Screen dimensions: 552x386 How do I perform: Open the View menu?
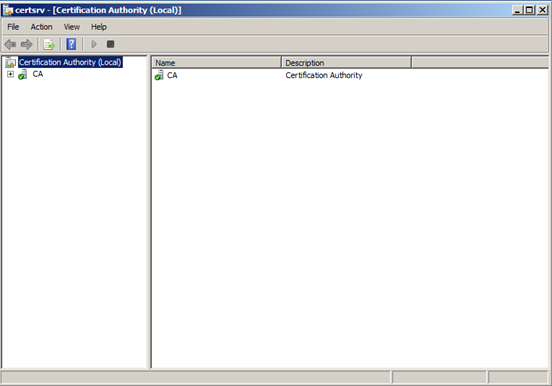pos(72,27)
